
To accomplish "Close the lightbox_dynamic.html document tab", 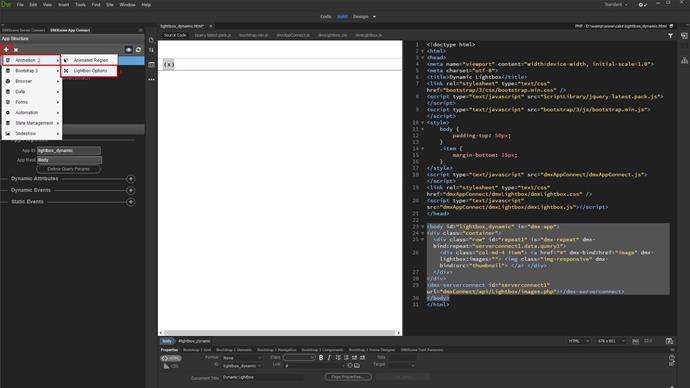I will pos(211,26).
